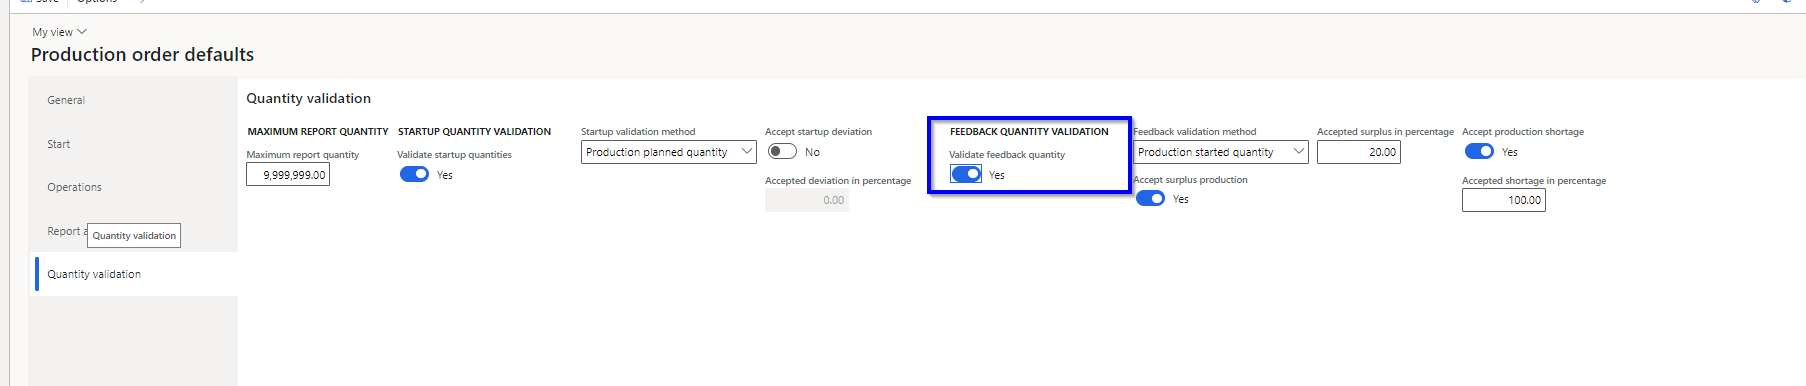Click Accepted surplus in percentage field
The image size is (1806, 386).
tap(1358, 152)
